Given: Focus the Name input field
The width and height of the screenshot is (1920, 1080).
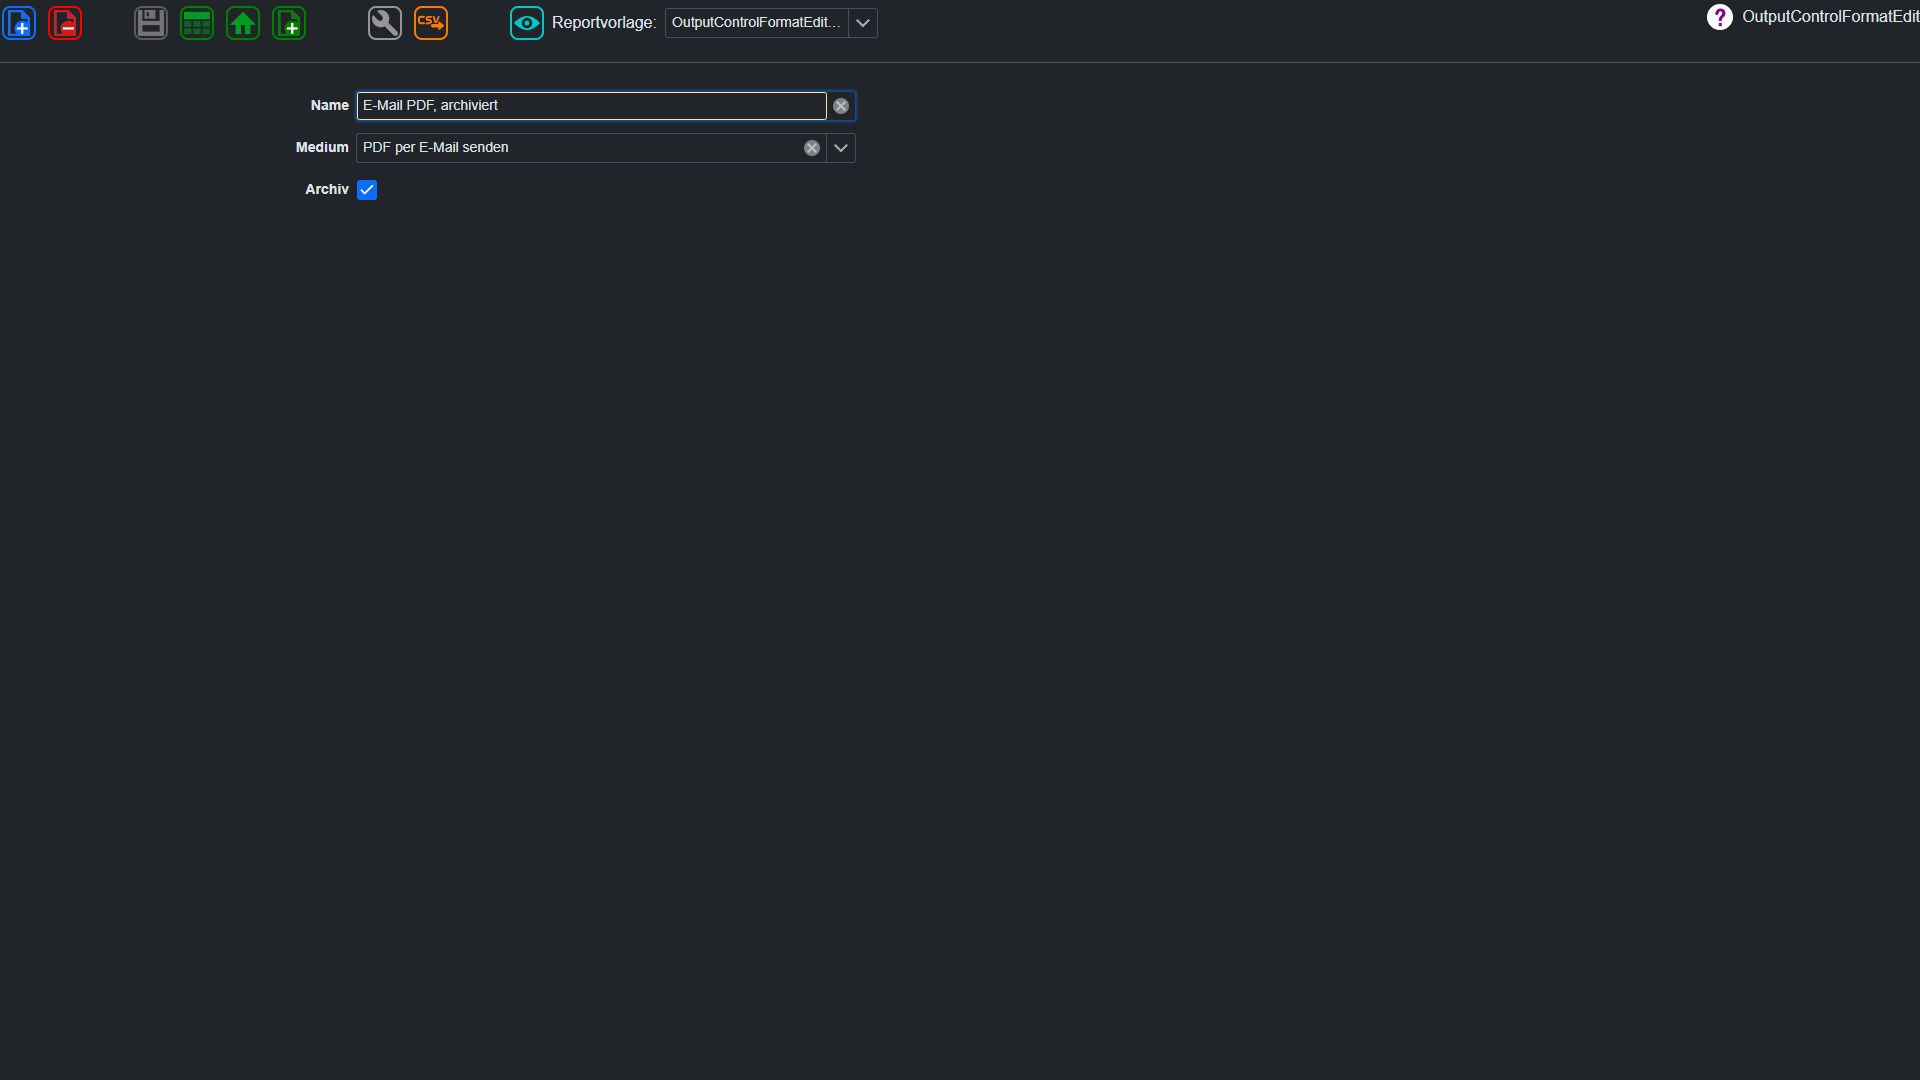Looking at the screenshot, I should 591,106.
